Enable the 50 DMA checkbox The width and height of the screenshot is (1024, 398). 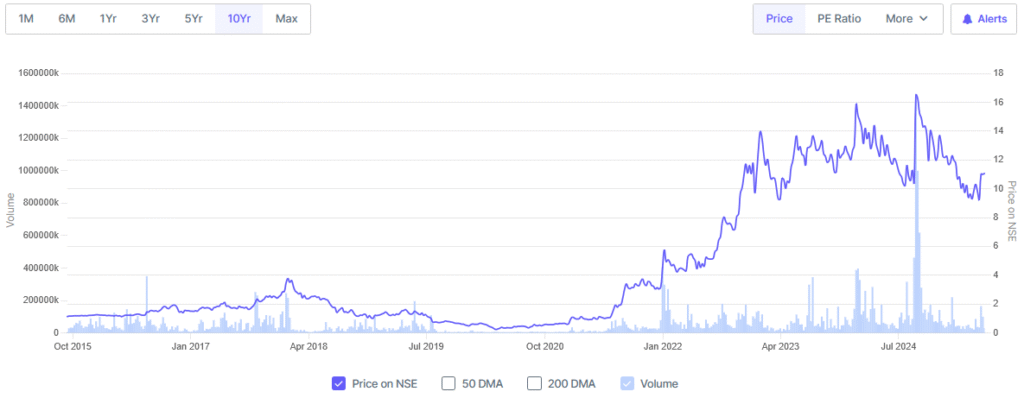tap(448, 384)
